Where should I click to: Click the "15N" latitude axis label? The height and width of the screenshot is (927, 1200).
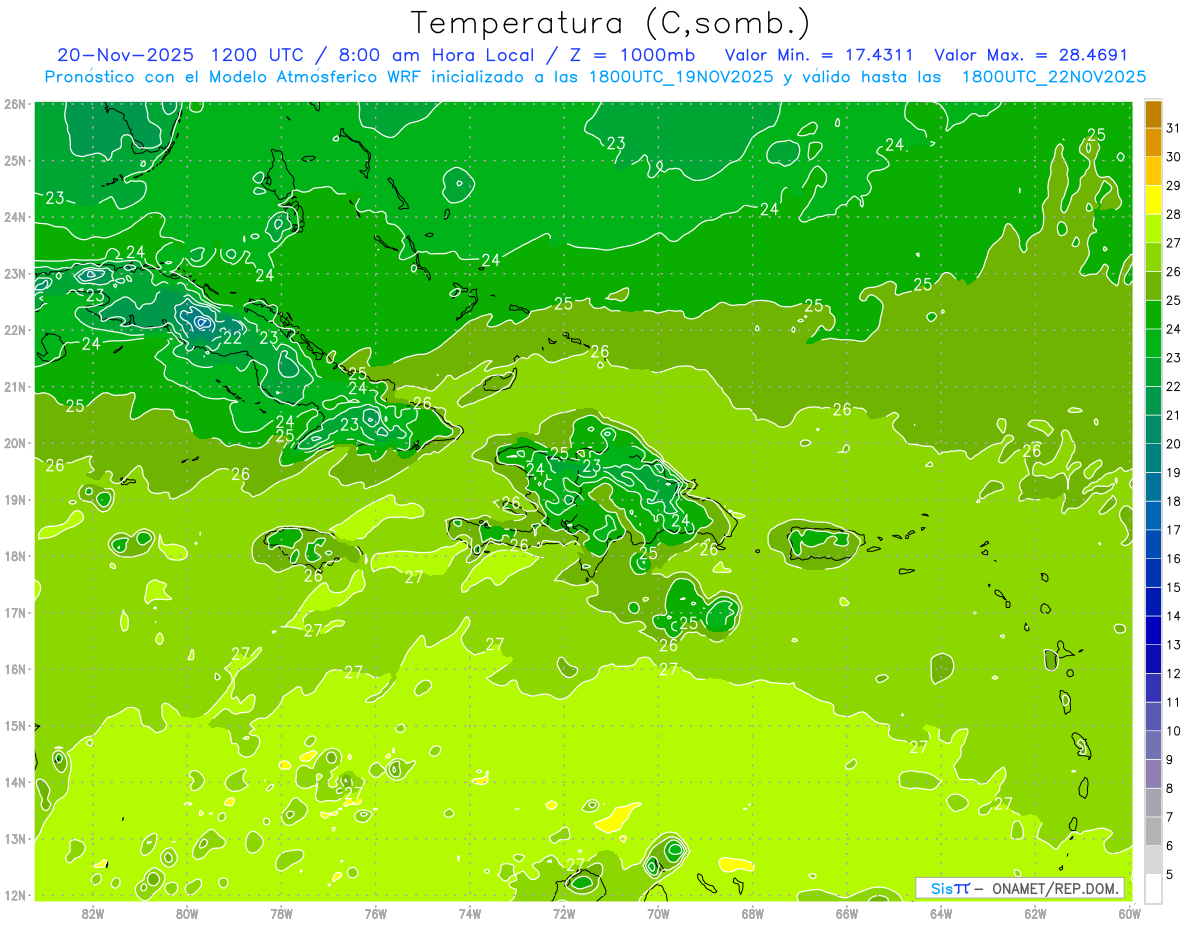coord(15,726)
